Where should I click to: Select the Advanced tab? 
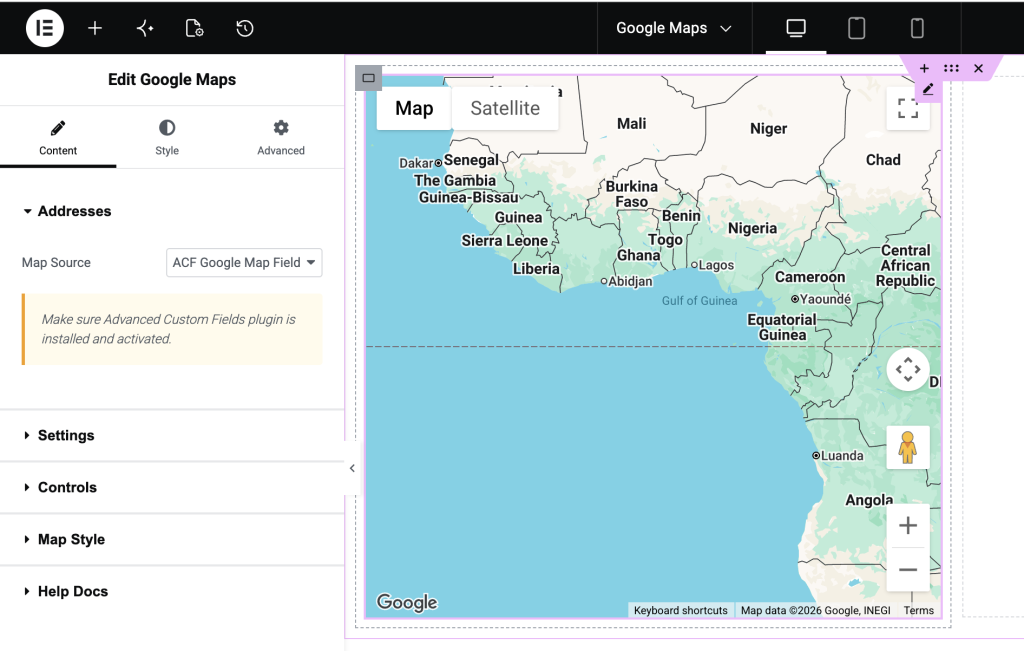tap(281, 138)
